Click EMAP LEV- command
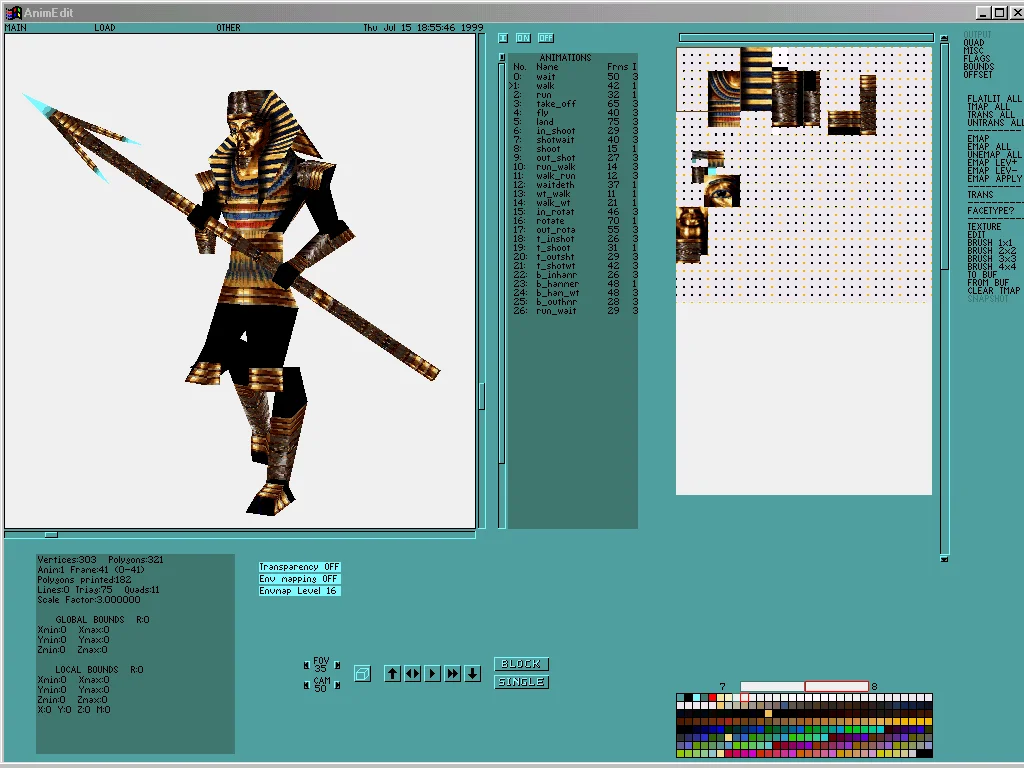Viewport: 1024px width, 768px height. (992, 170)
